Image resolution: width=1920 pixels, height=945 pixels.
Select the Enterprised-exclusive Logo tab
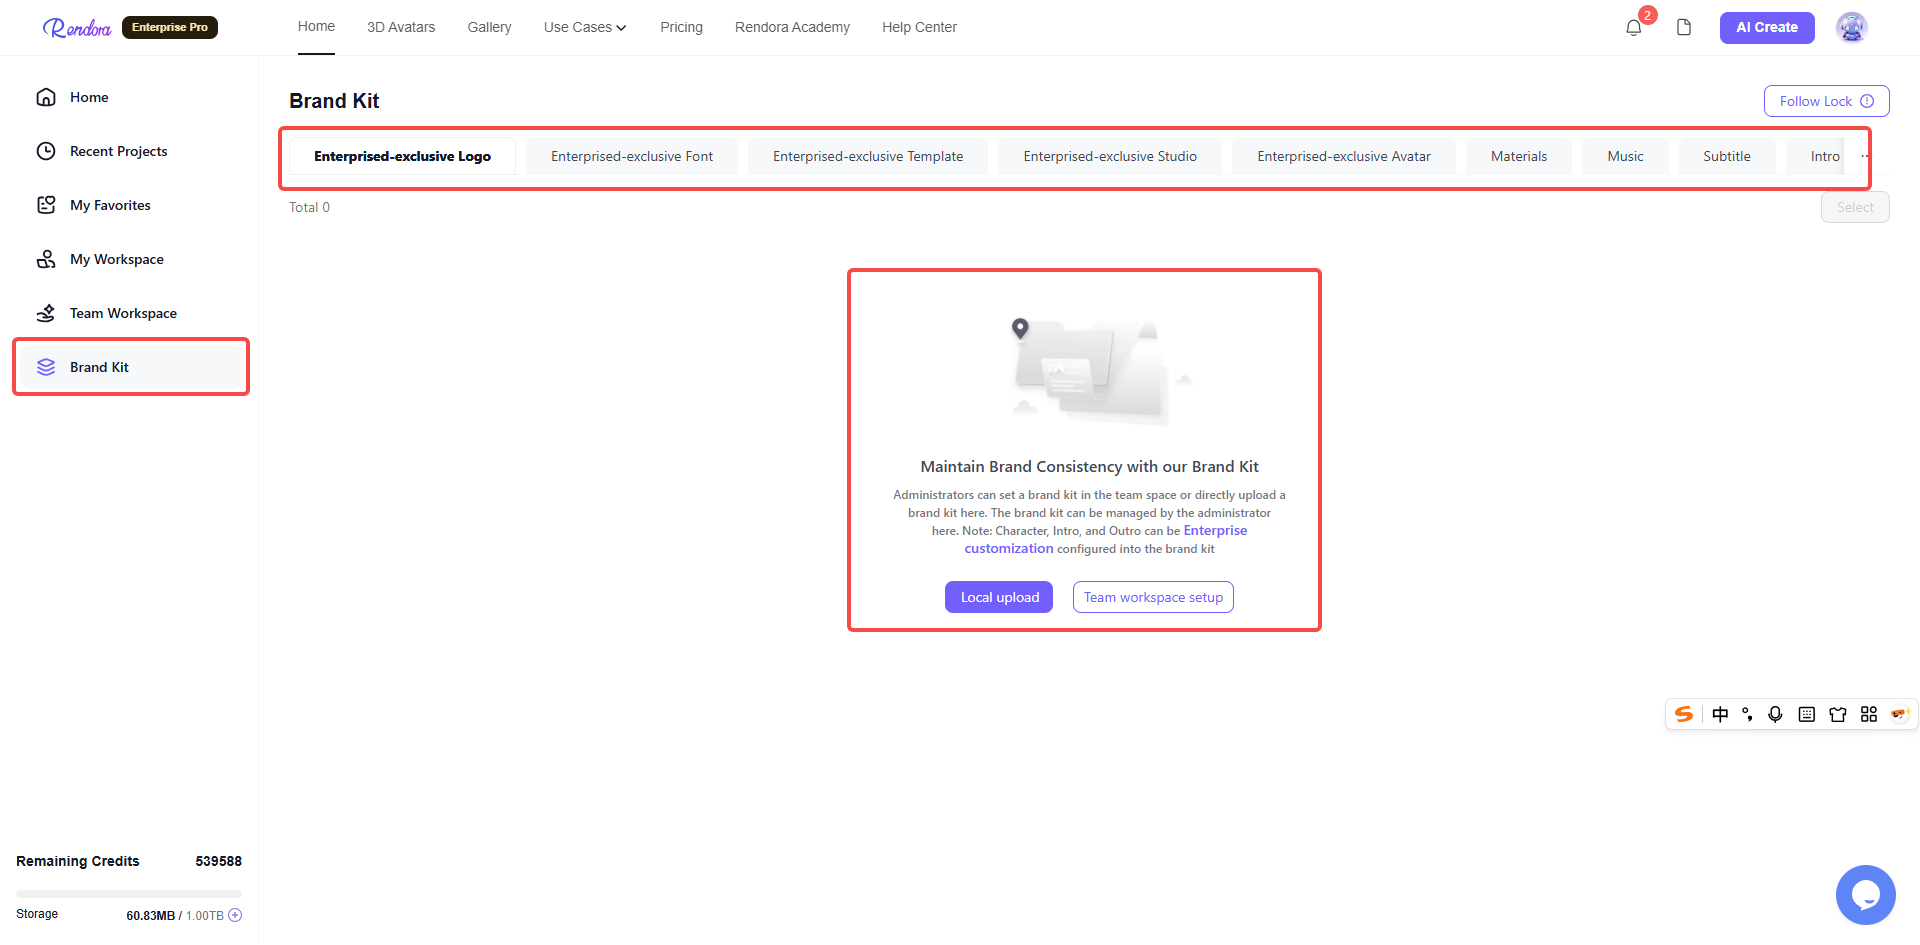(402, 156)
